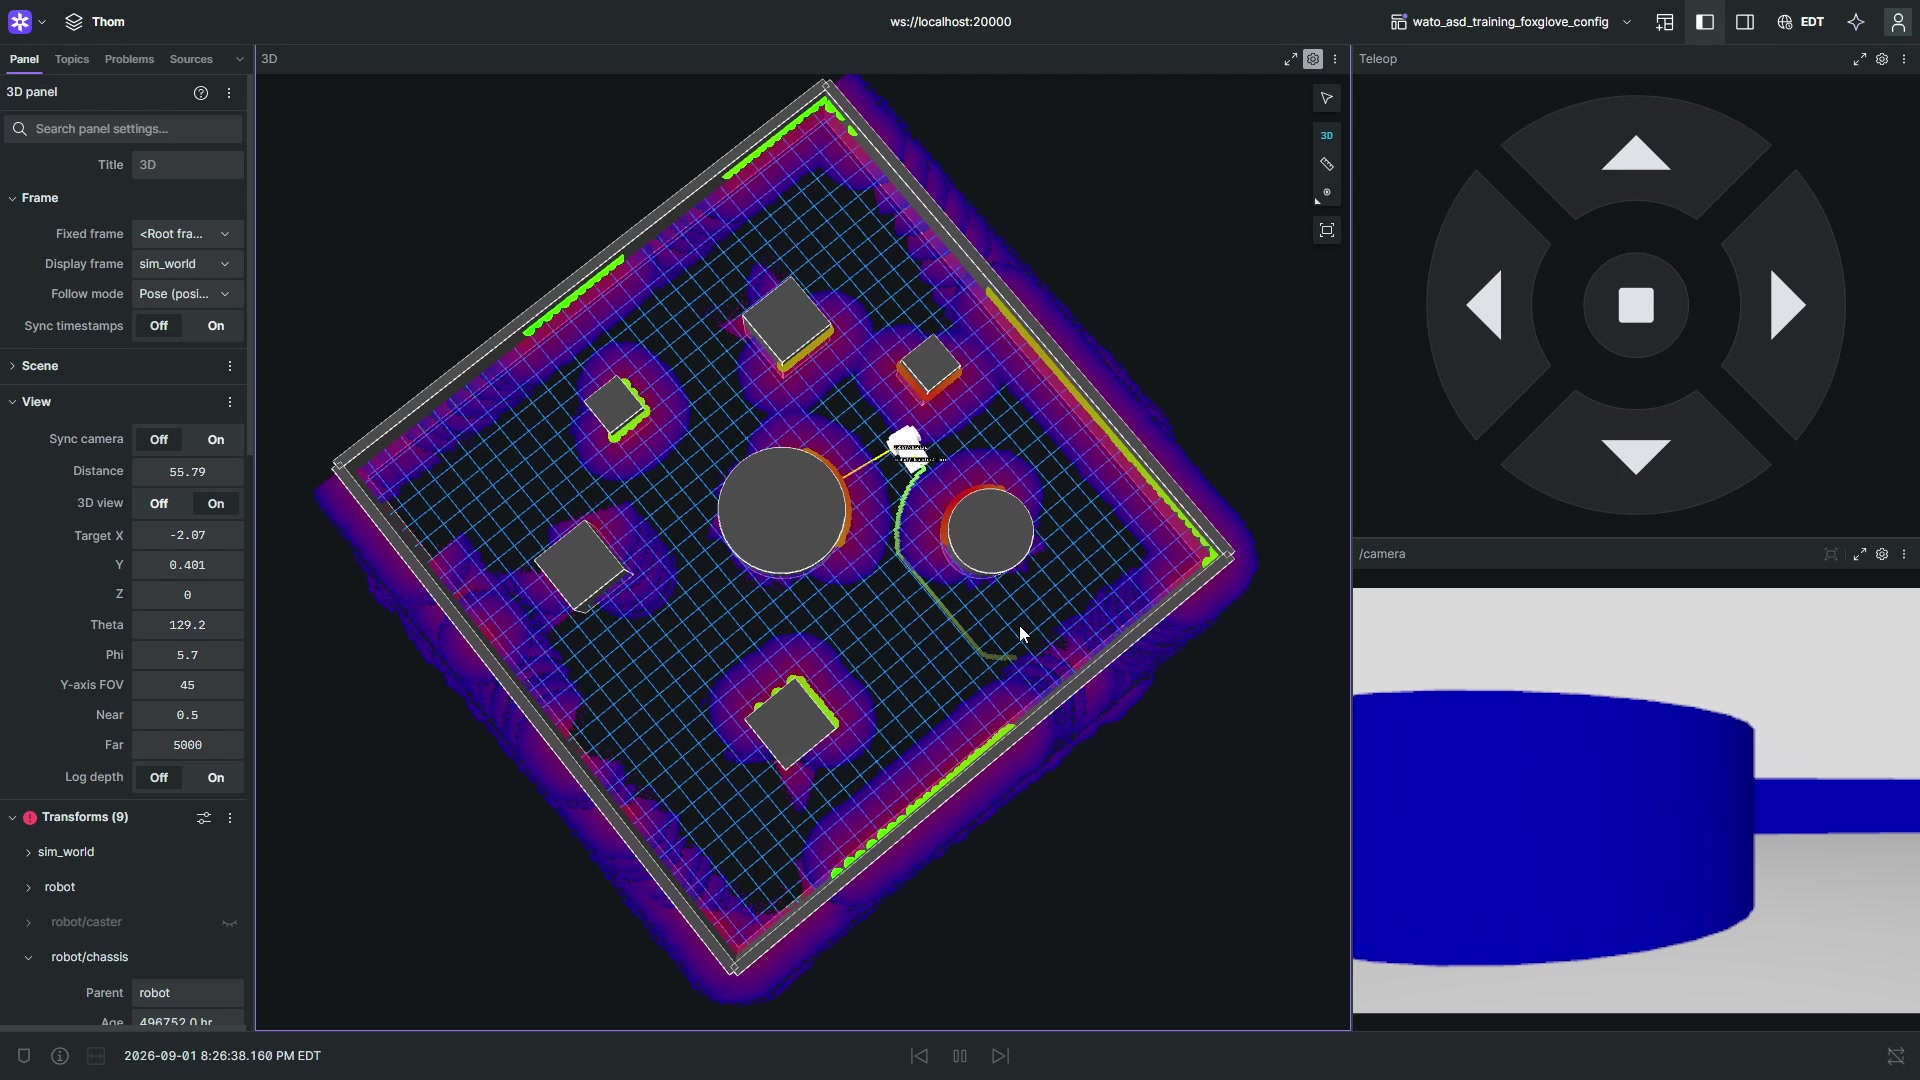The height and width of the screenshot is (1080, 1920).
Task: Select the measure distance ruler tool
Action: 1327,164
